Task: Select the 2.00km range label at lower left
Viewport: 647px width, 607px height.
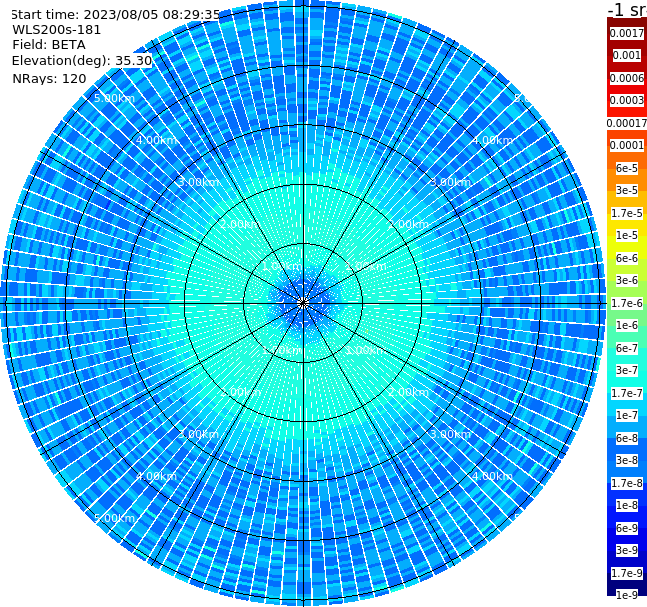Action: (x=241, y=392)
